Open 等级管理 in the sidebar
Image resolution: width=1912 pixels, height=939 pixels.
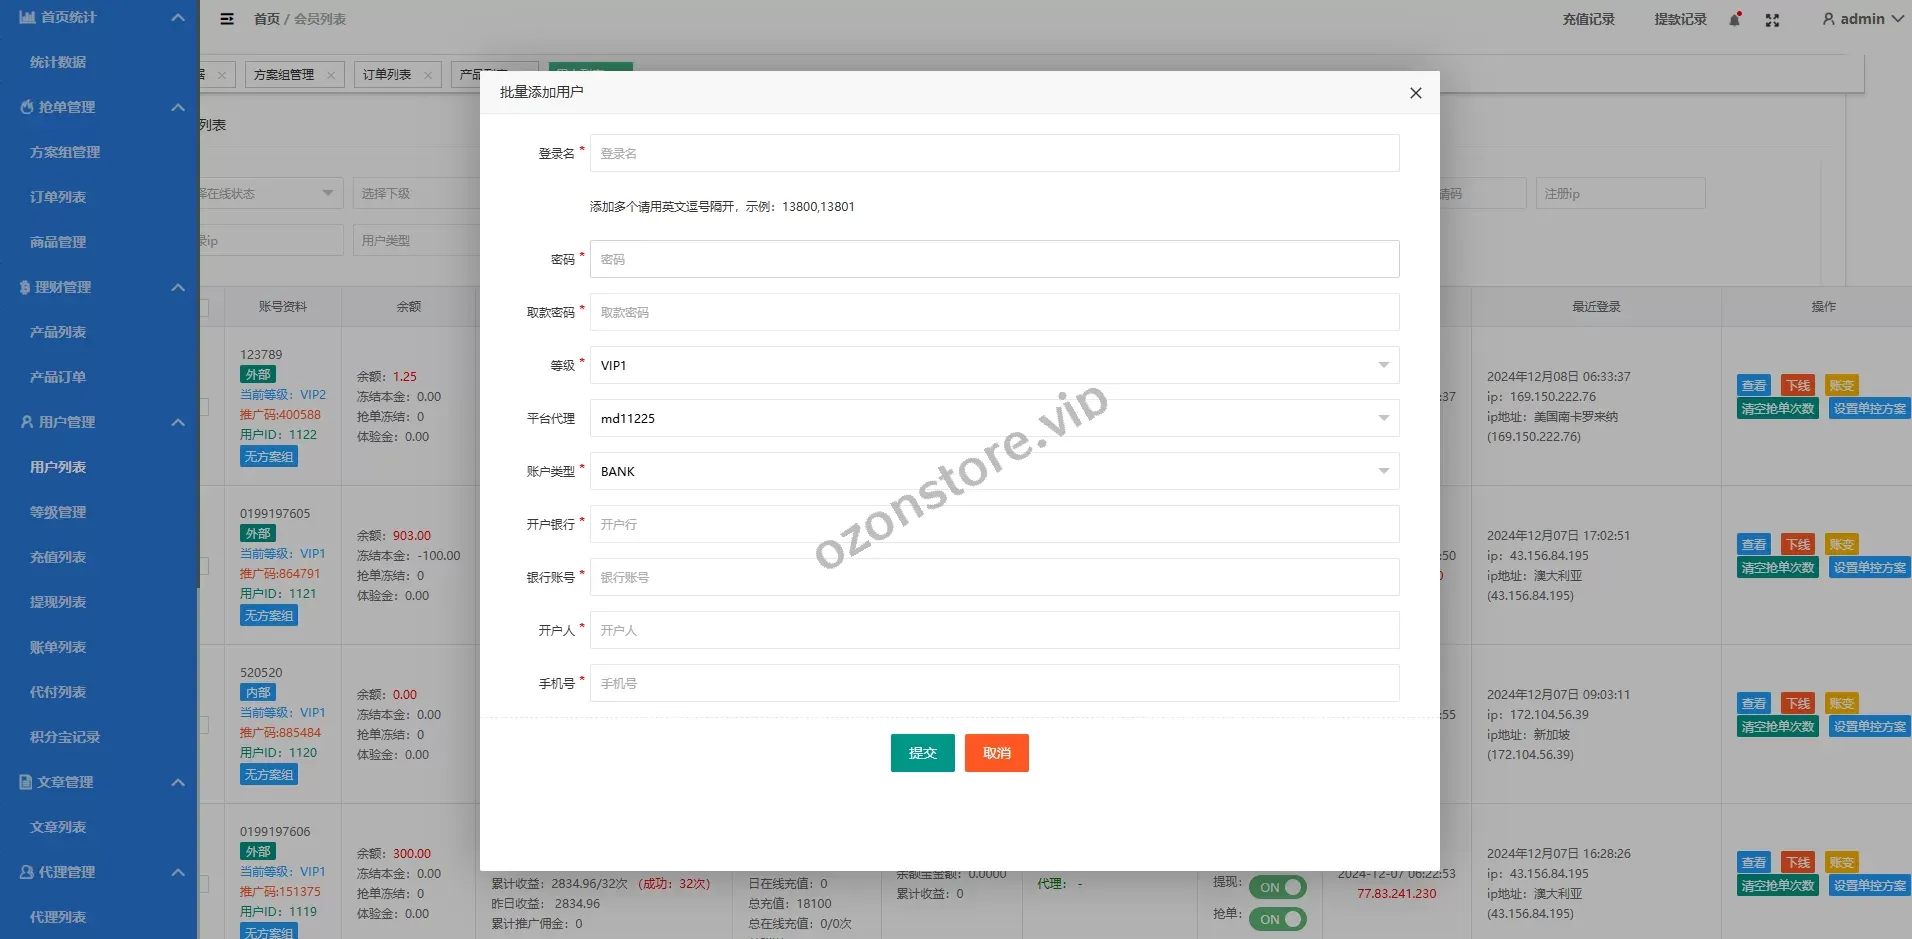pos(58,512)
